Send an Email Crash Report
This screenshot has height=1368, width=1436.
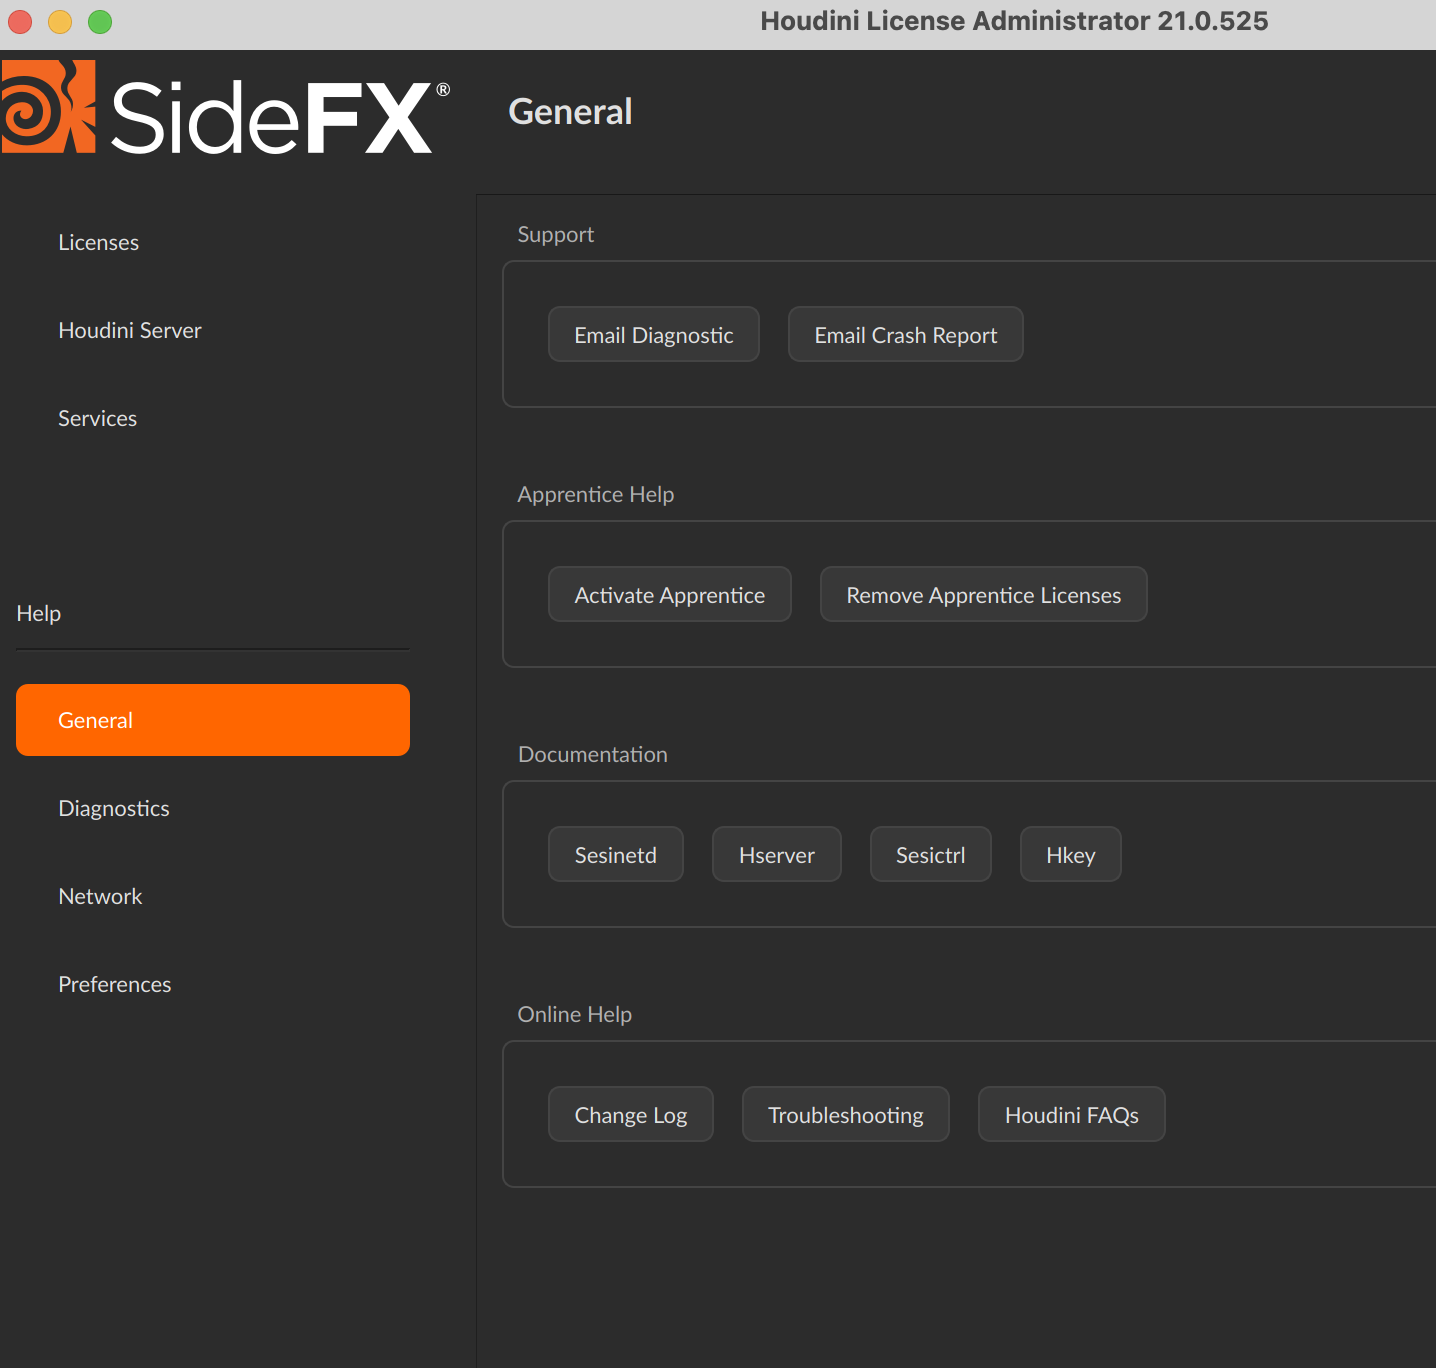point(906,334)
